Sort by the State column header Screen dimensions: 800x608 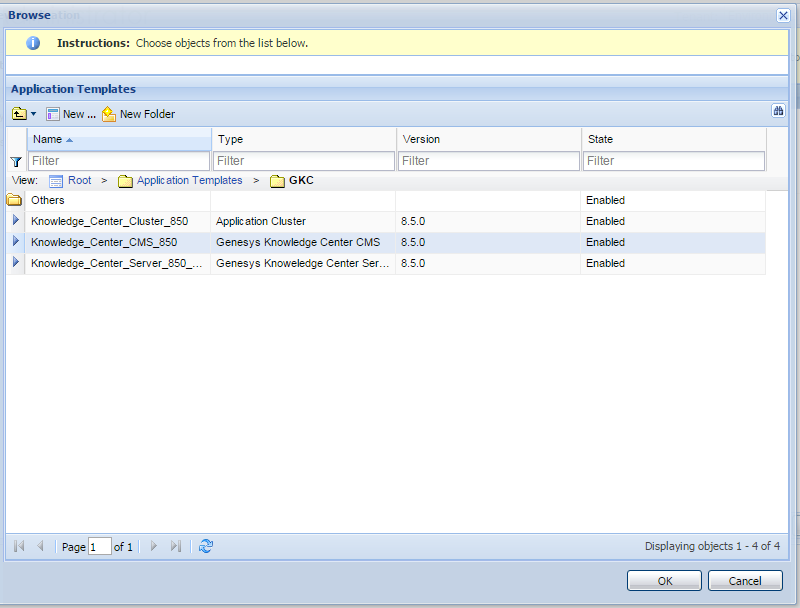674,139
